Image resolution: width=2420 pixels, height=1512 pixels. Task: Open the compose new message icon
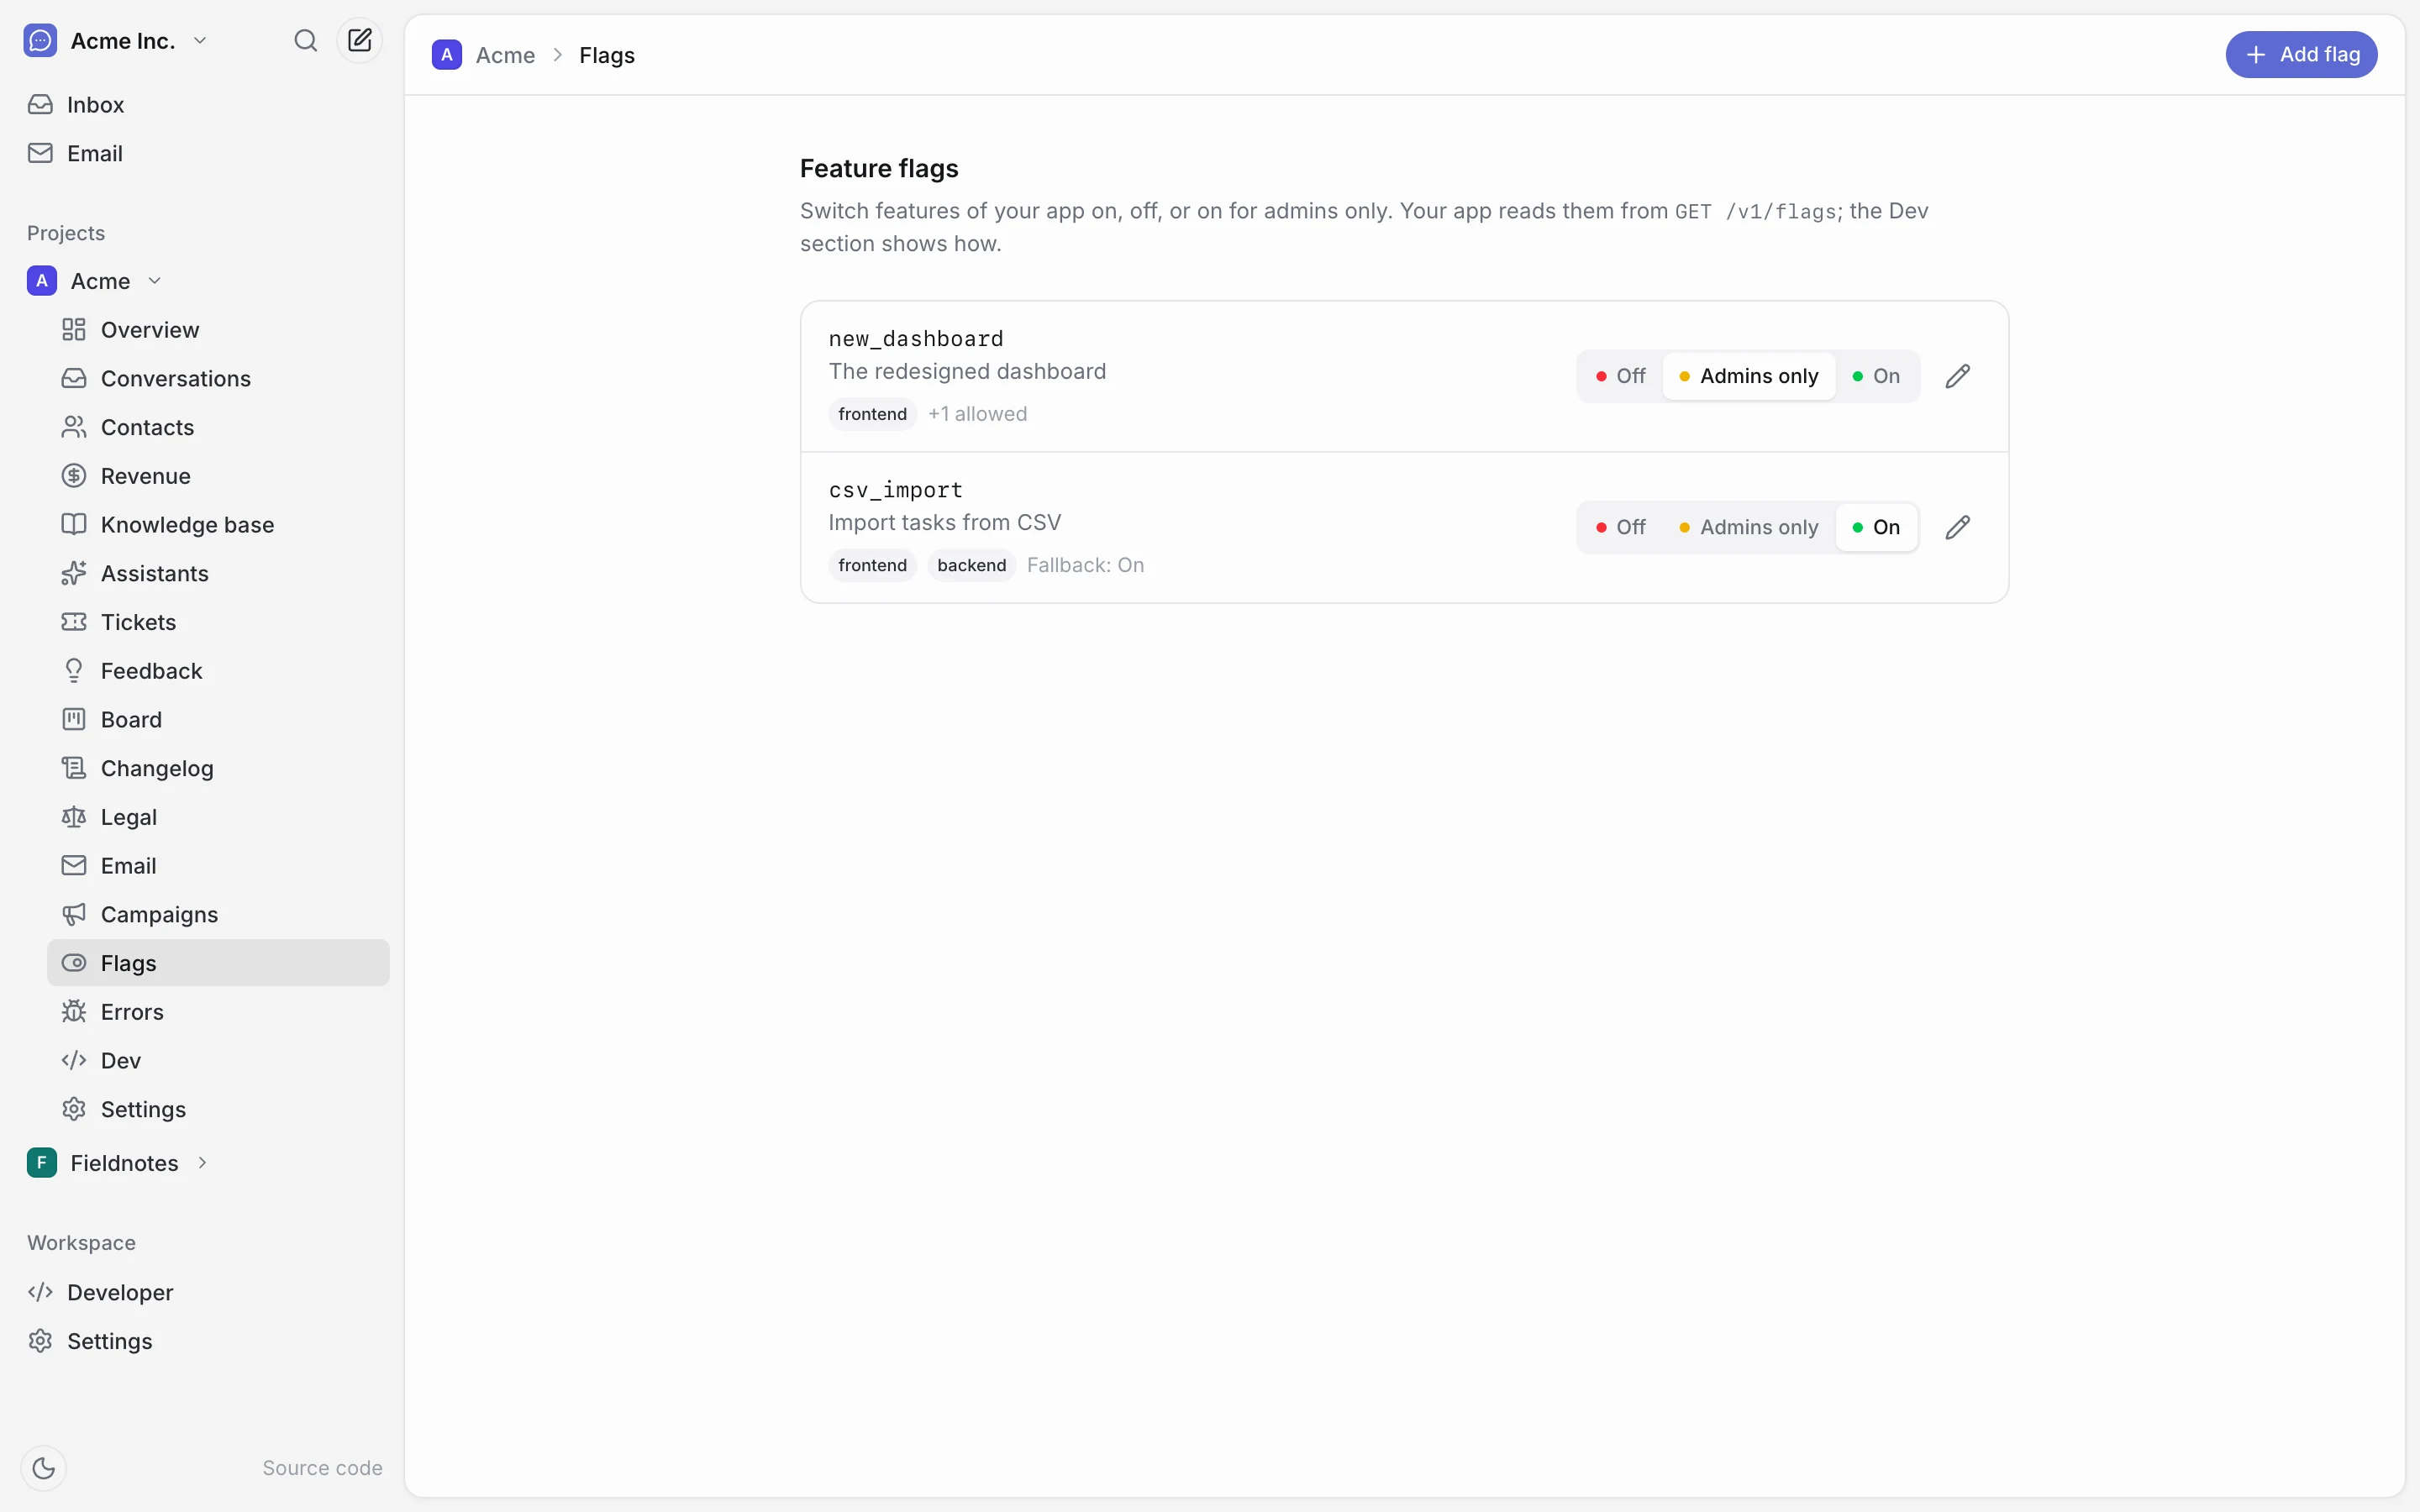pyautogui.click(x=359, y=41)
